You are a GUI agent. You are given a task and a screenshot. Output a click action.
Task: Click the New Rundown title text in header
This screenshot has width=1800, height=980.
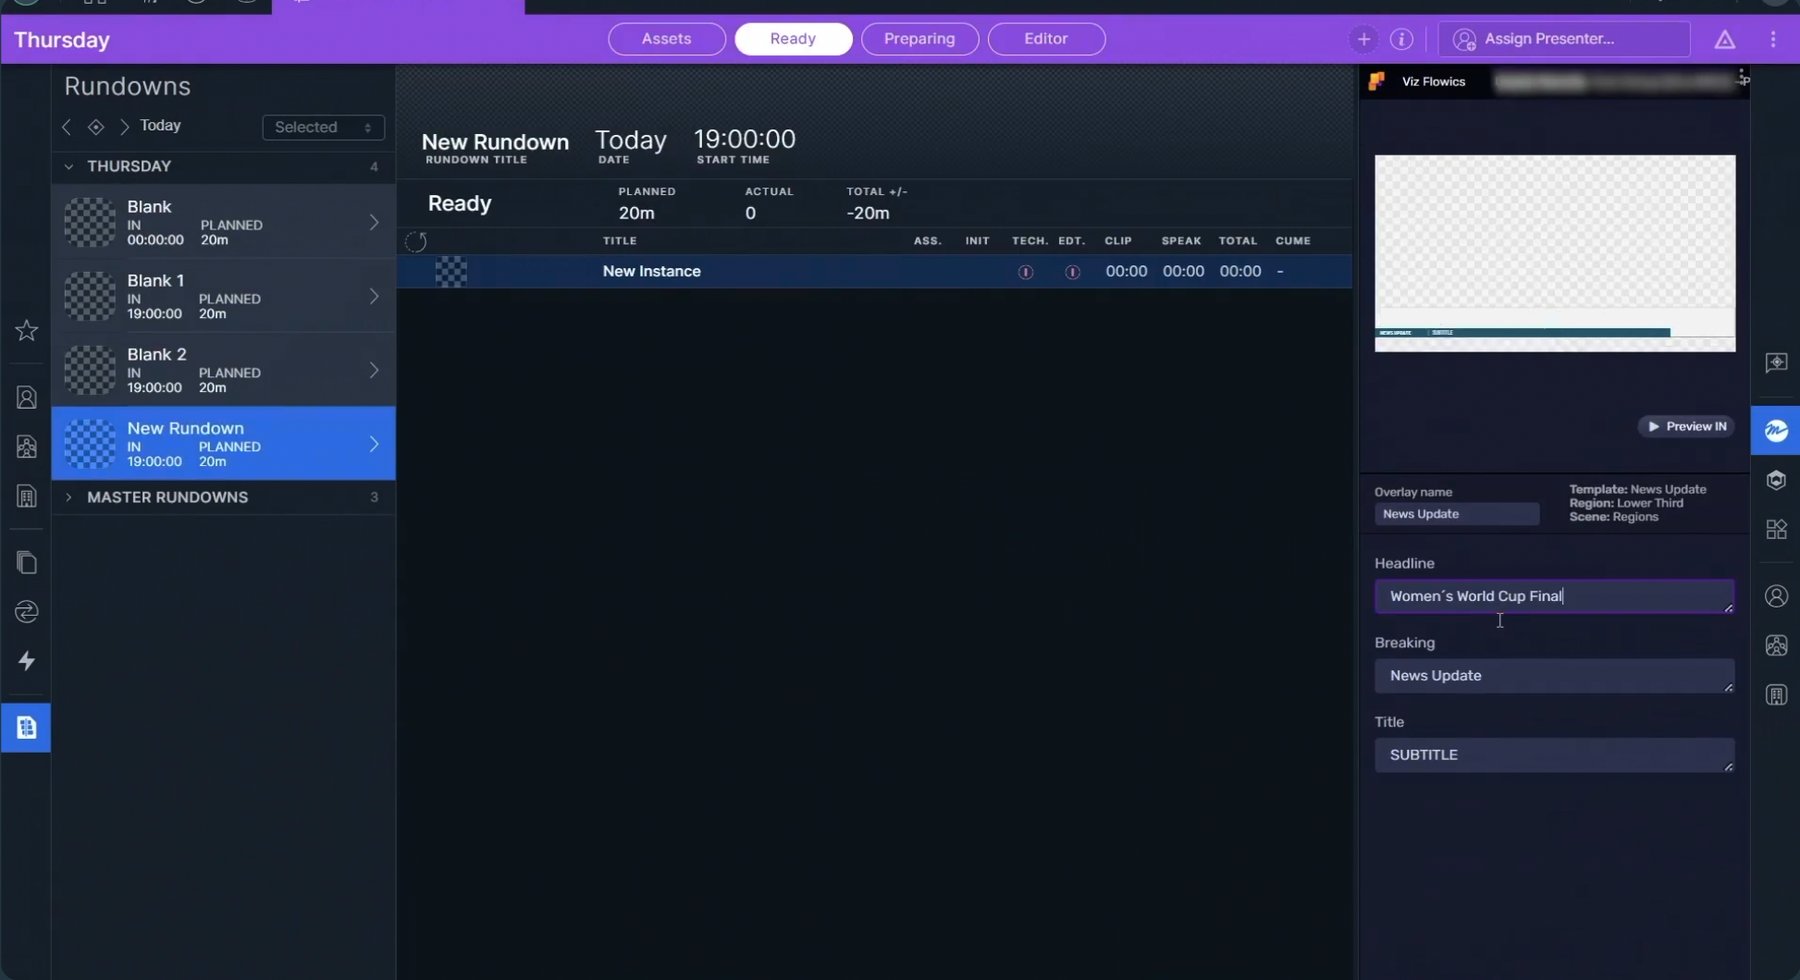point(495,142)
